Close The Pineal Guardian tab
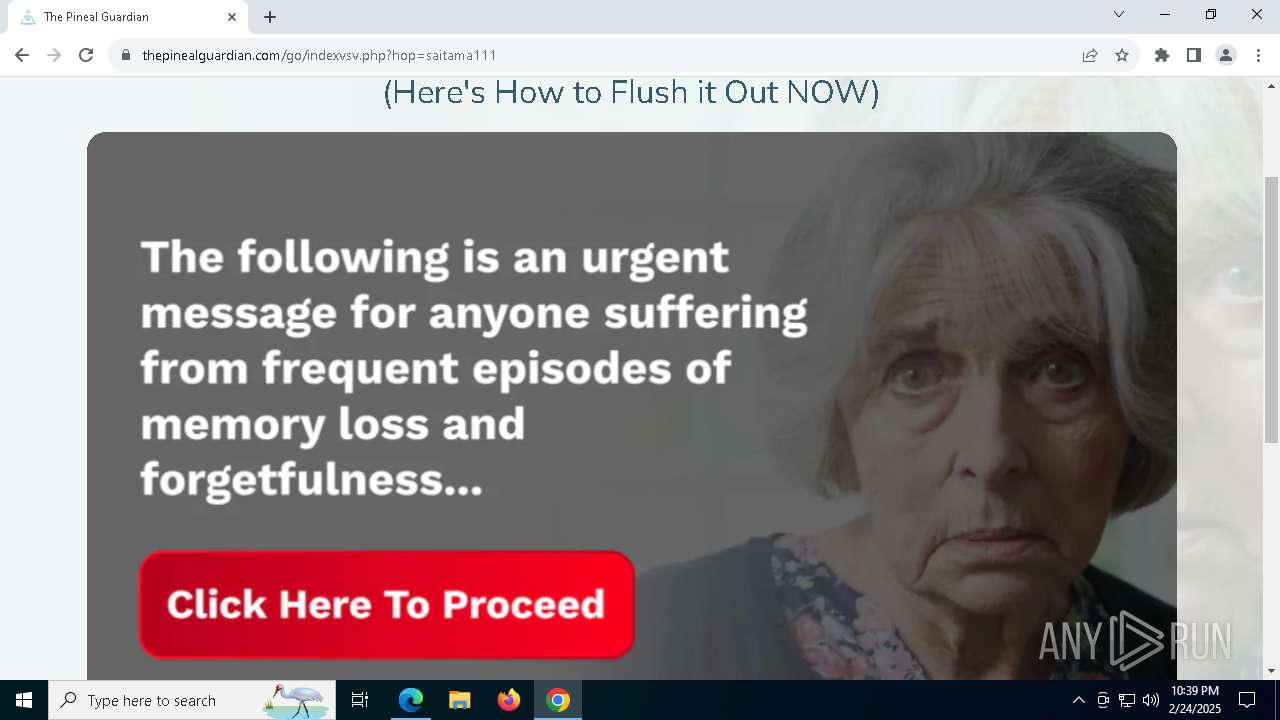The image size is (1280, 720). pyautogui.click(x=232, y=17)
